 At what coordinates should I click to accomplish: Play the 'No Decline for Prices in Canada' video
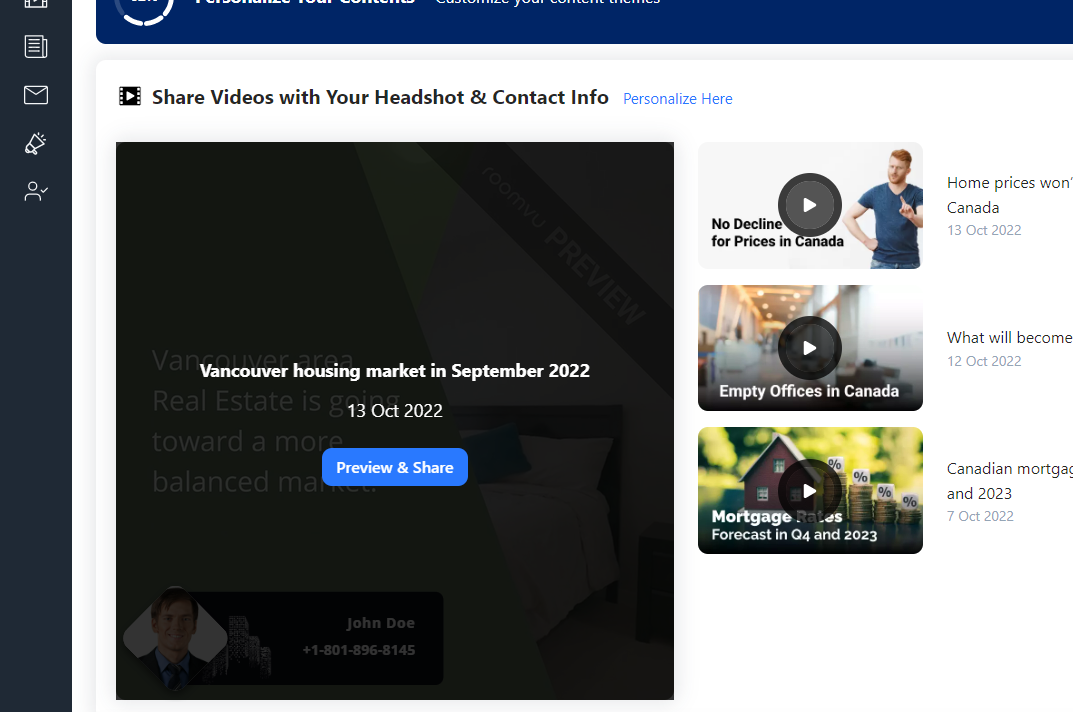tap(810, 204)
